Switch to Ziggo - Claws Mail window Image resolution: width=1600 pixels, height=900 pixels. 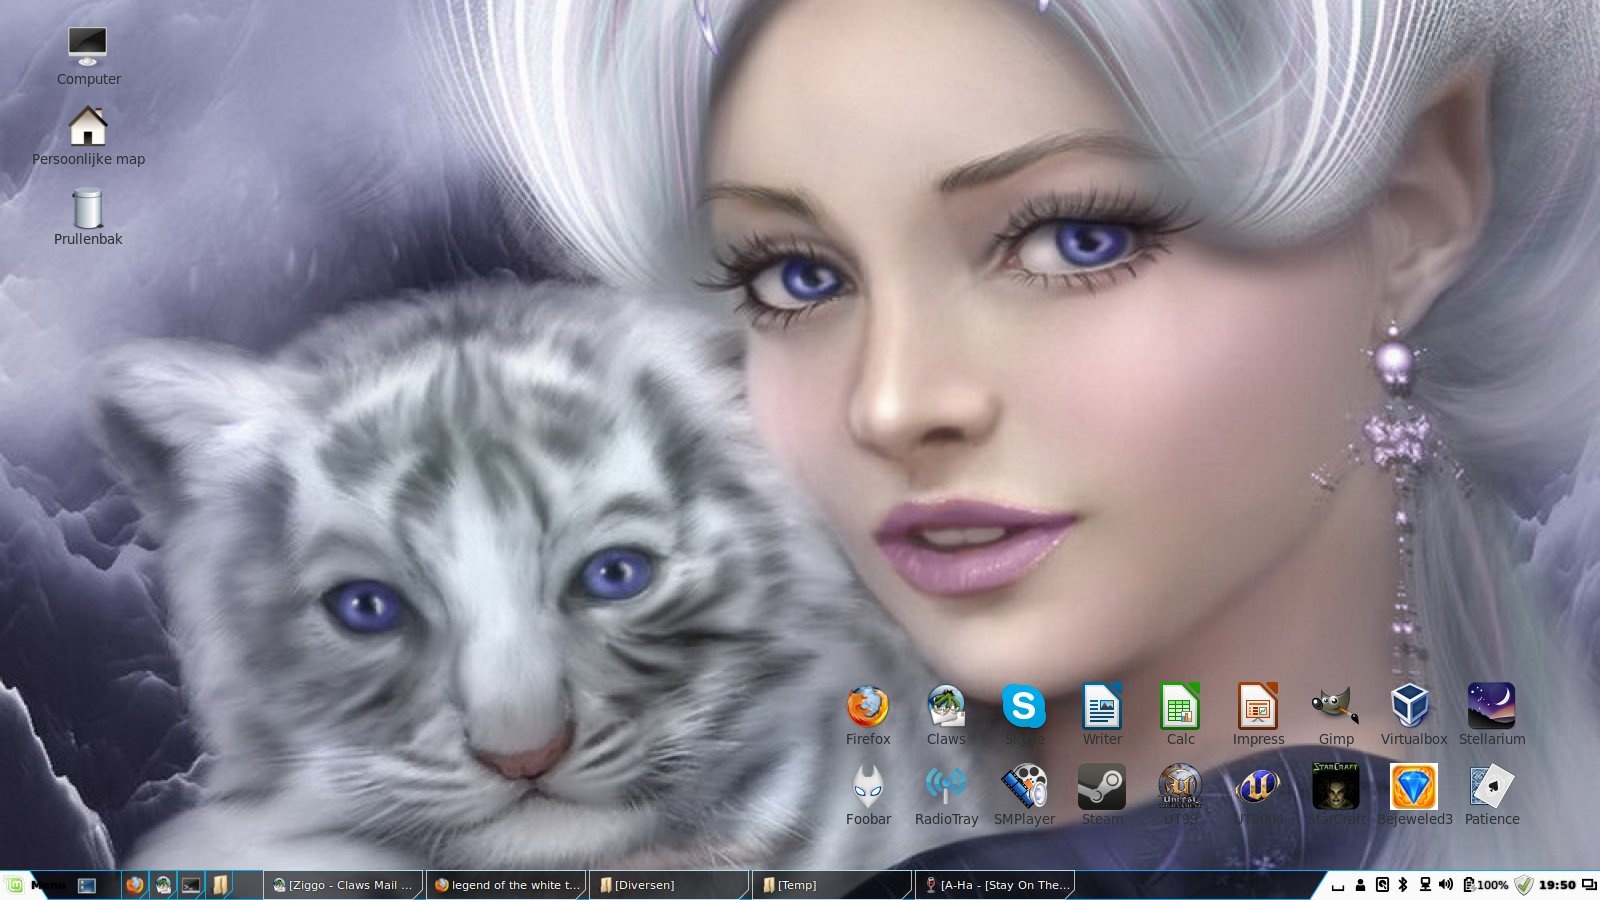coord(343,885)
